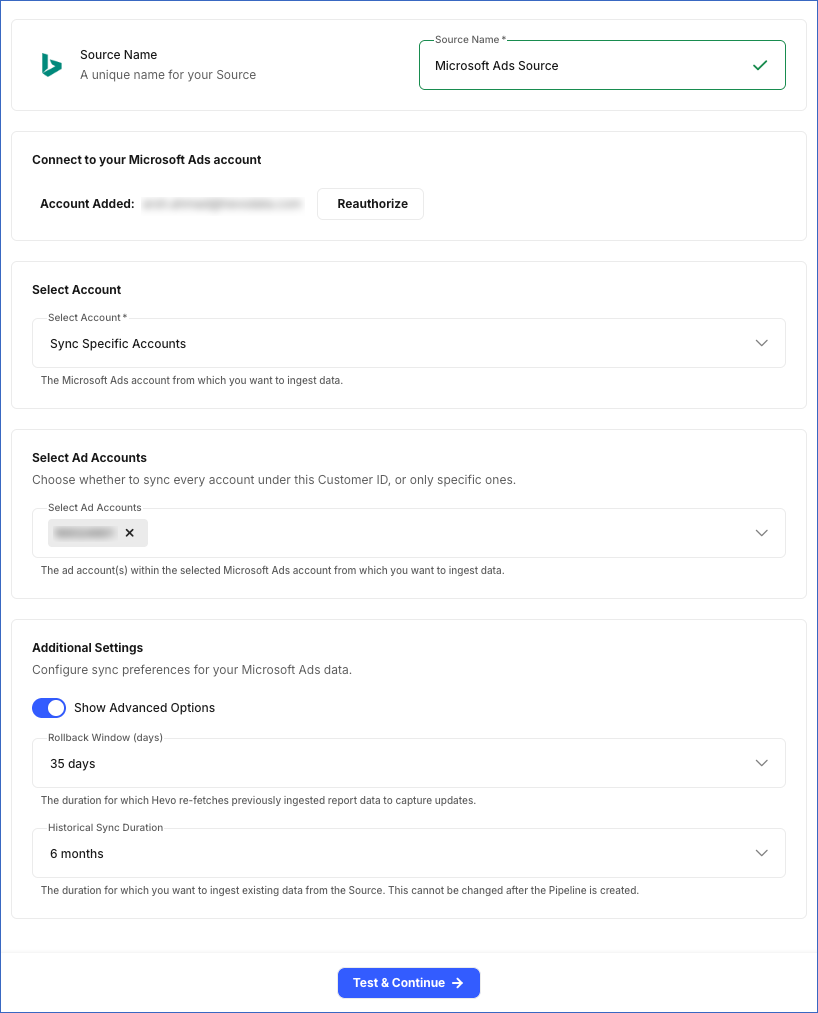
Task: Click Test & Continue button
Action: click(x=408, y=983)
